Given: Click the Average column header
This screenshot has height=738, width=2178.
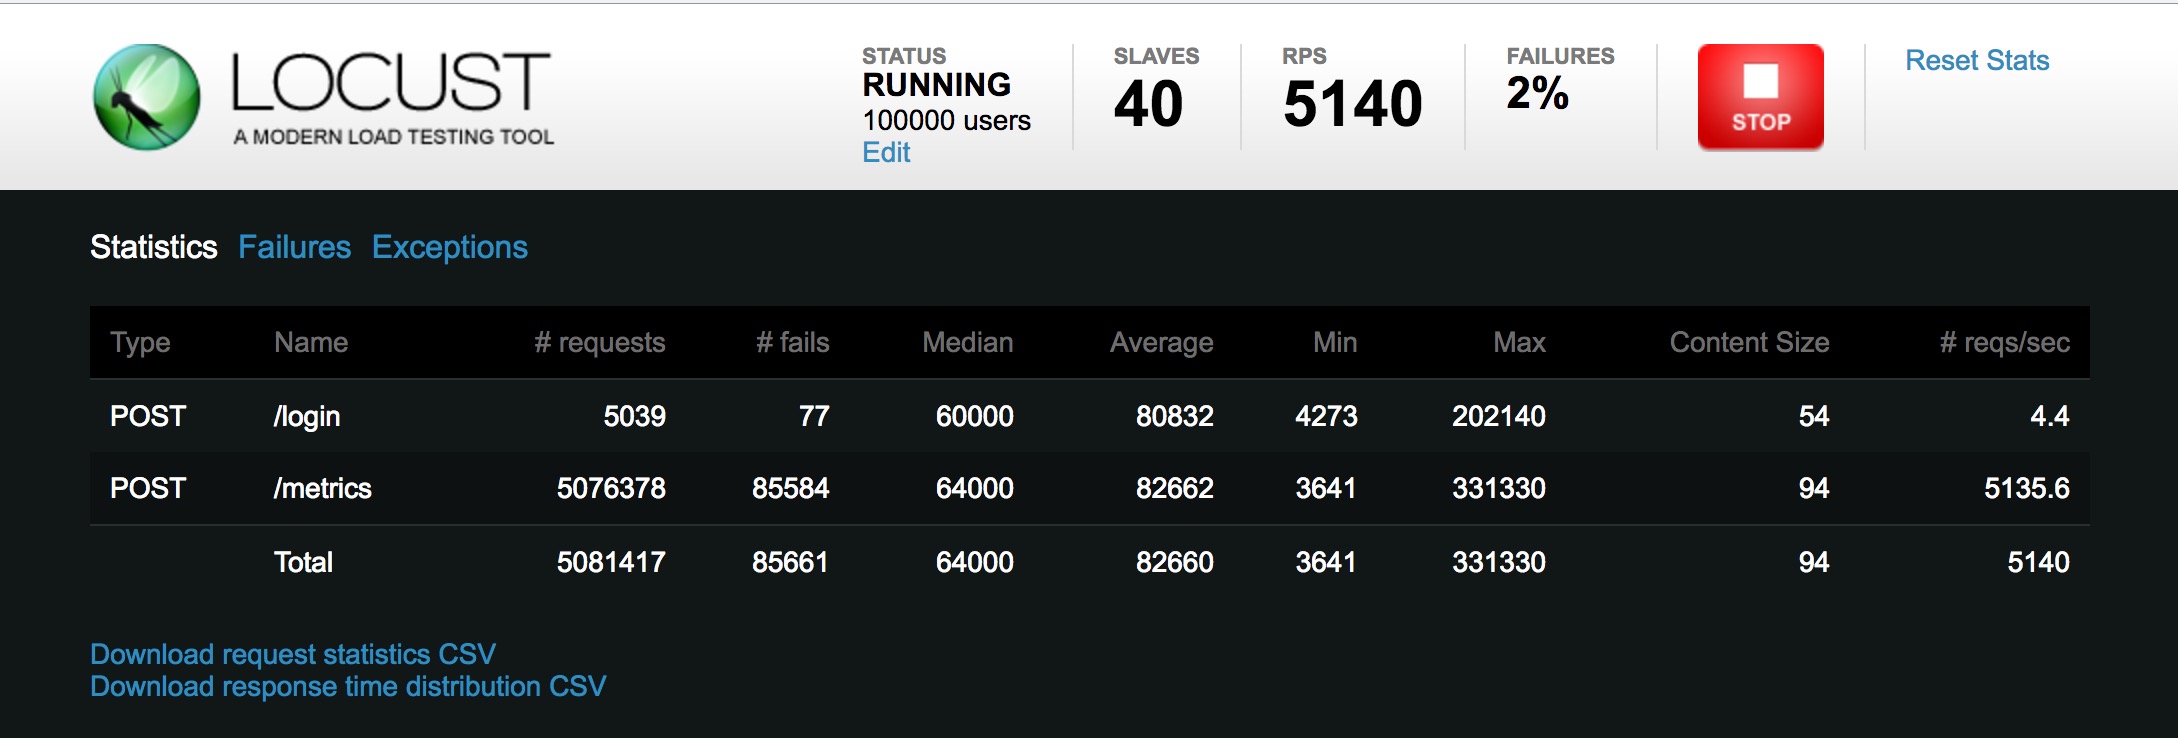Looking at the screenshot, I should coord(1161,343).
